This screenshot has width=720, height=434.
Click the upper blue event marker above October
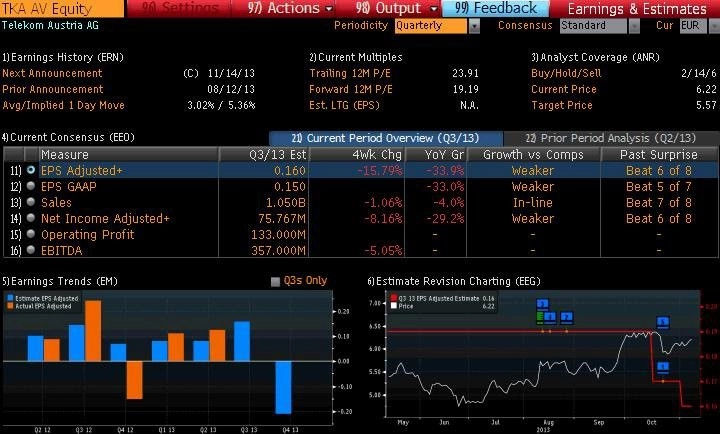pyautogui.click(x=663, y=322)
